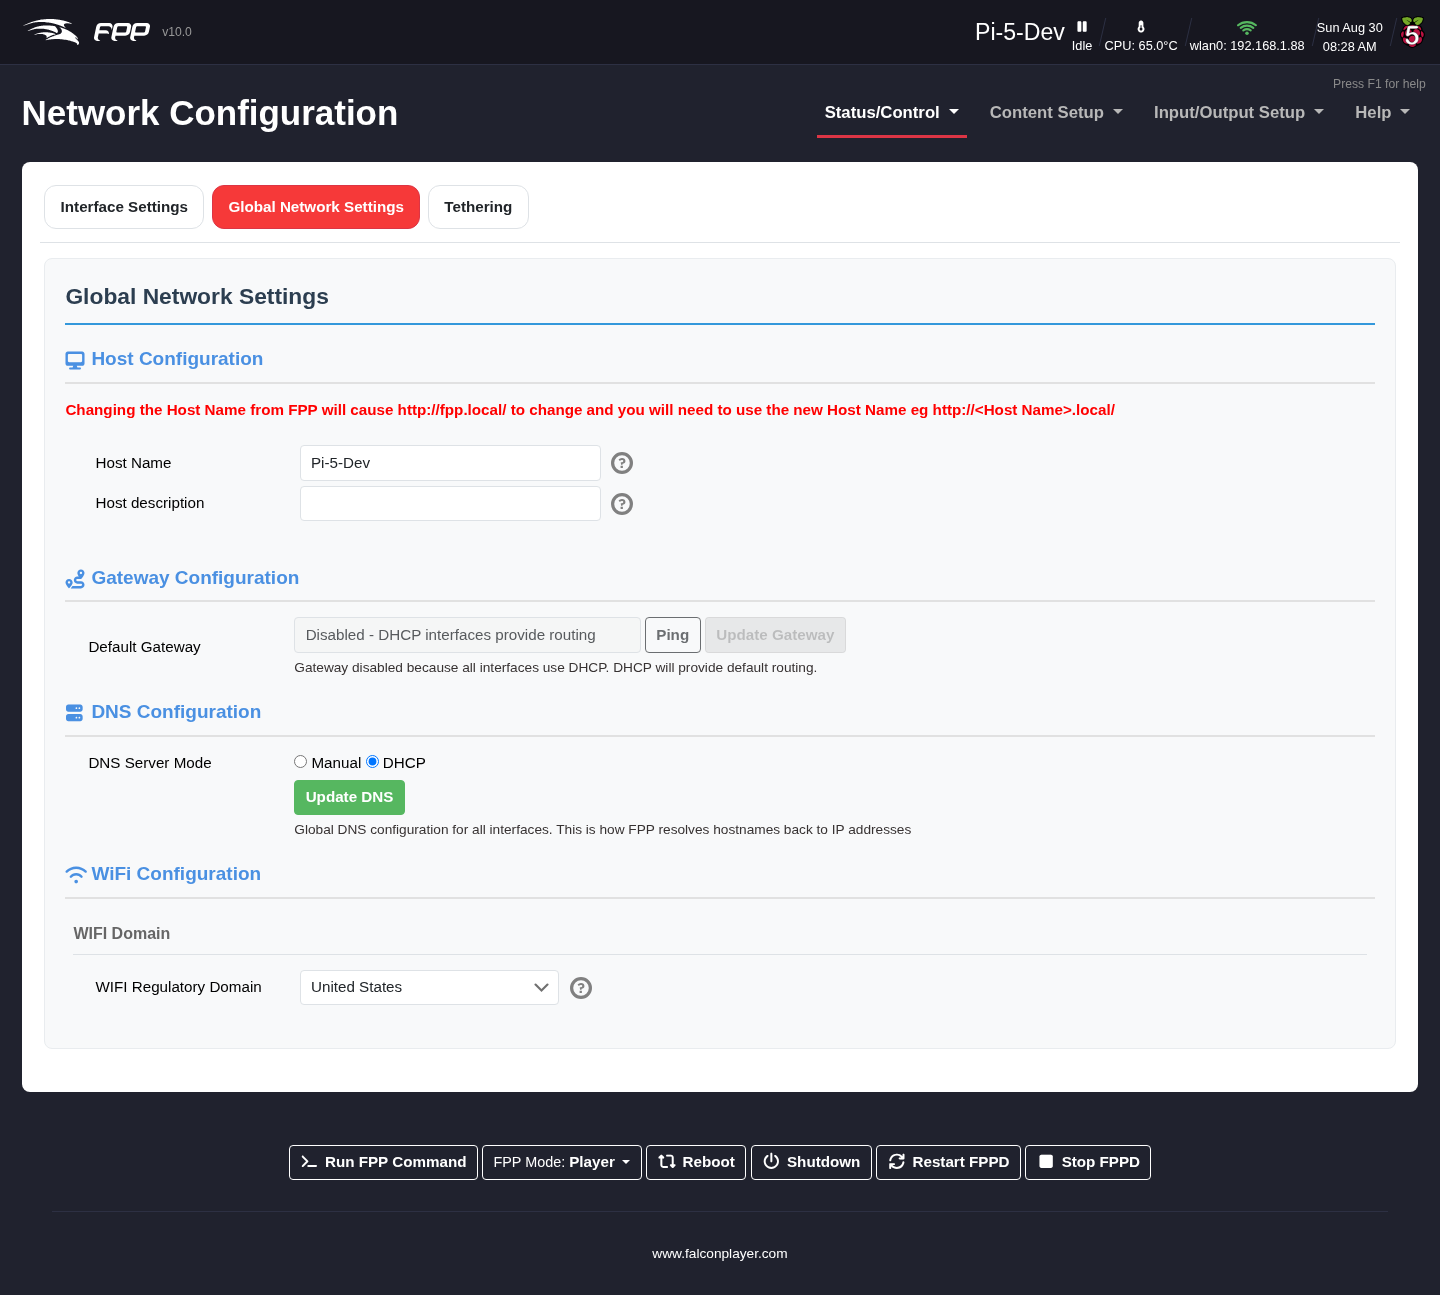Click the v10.0 version label

coord(177,32)
